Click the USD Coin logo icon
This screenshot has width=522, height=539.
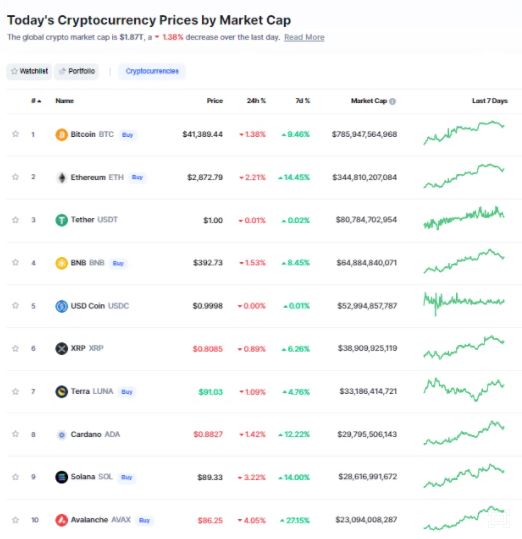[x=62, y=306]
